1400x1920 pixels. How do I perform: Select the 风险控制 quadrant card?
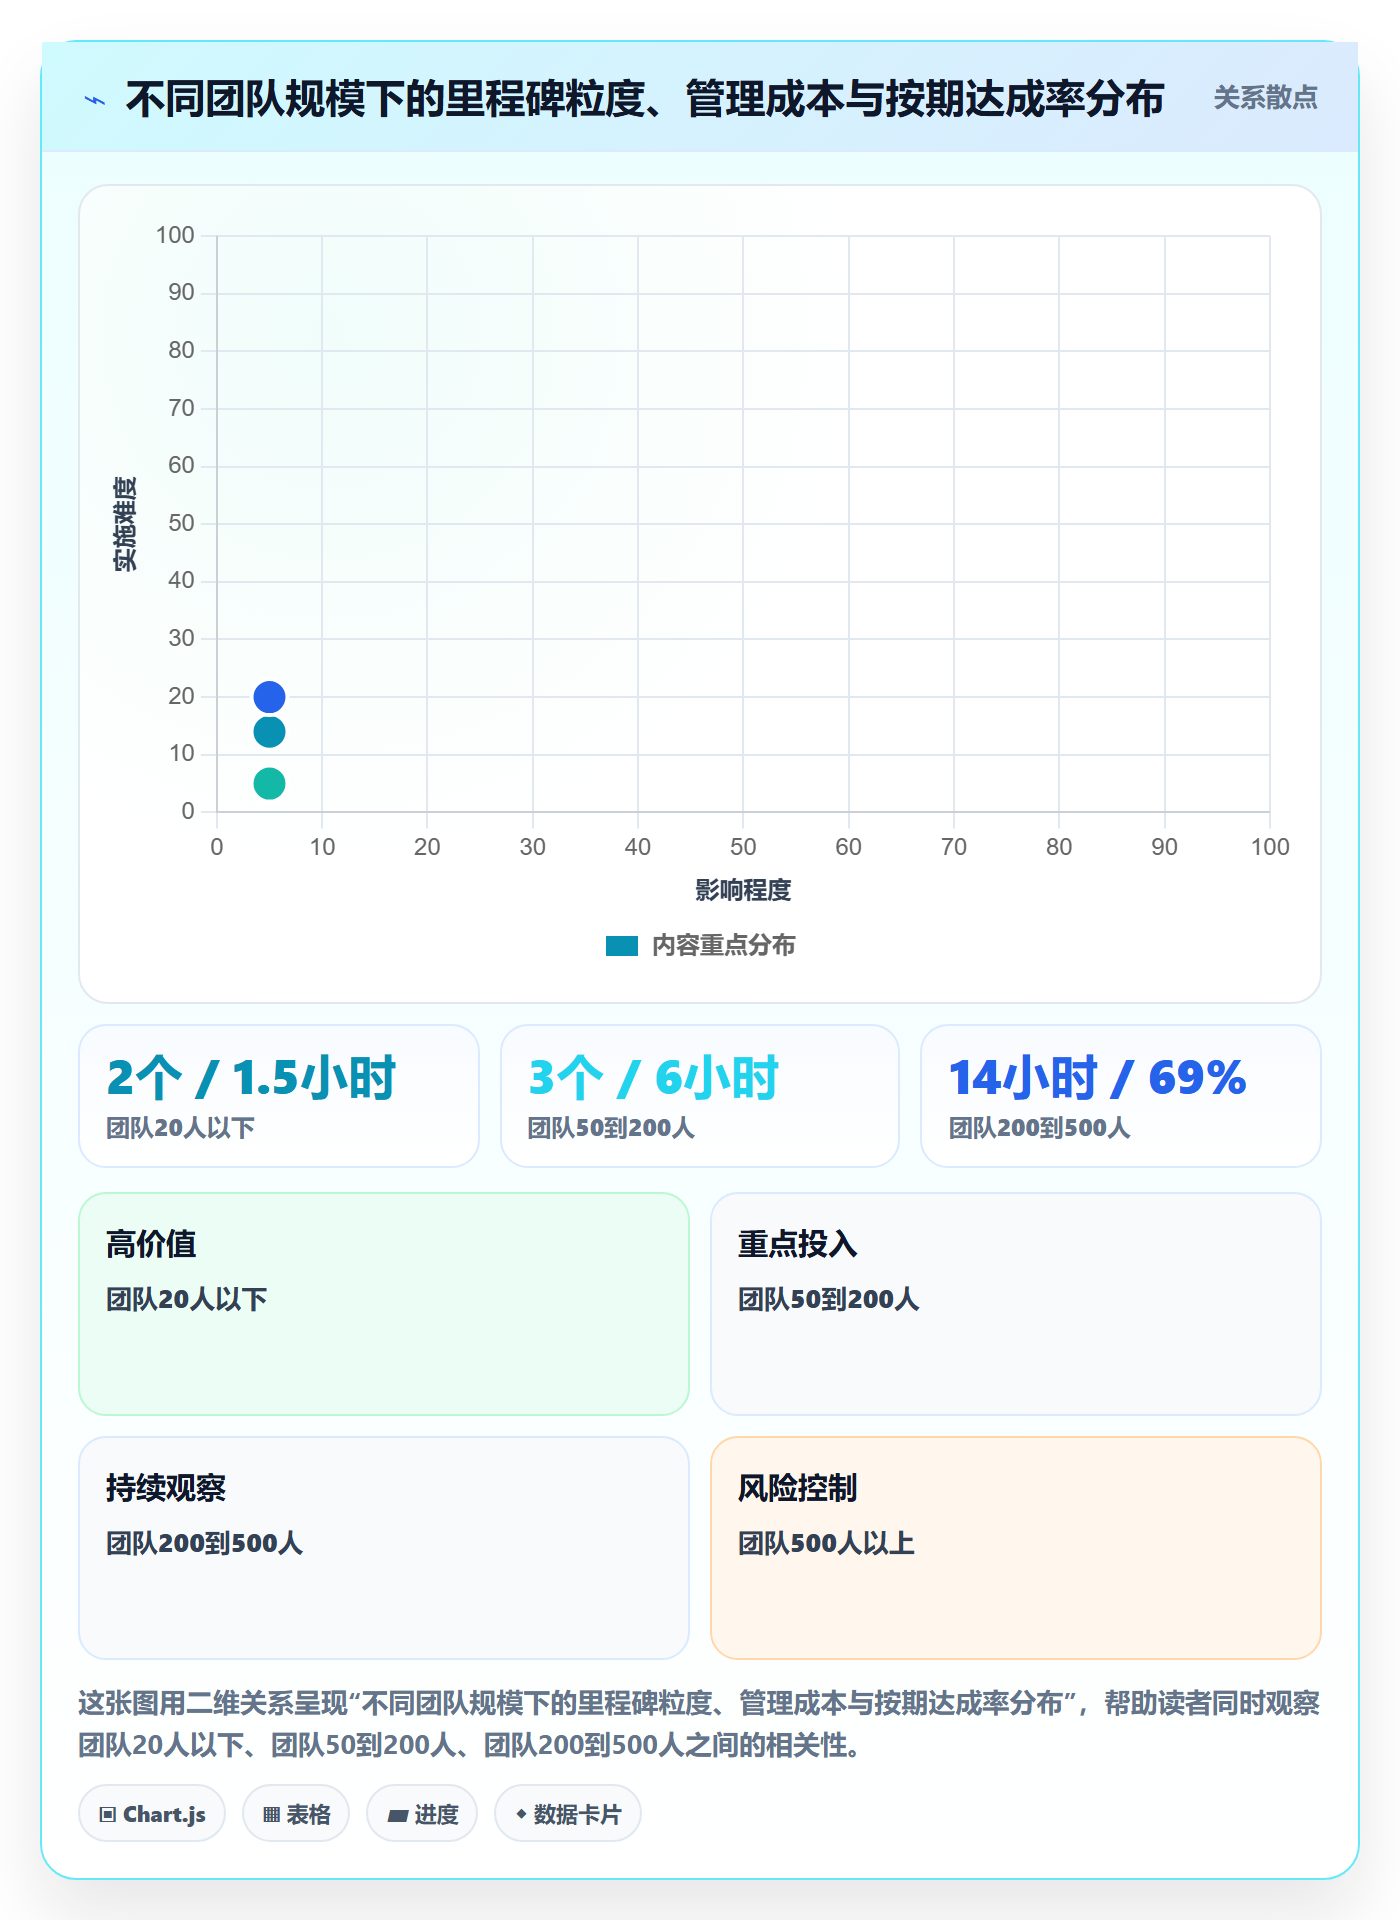tap(1016, 1548)
